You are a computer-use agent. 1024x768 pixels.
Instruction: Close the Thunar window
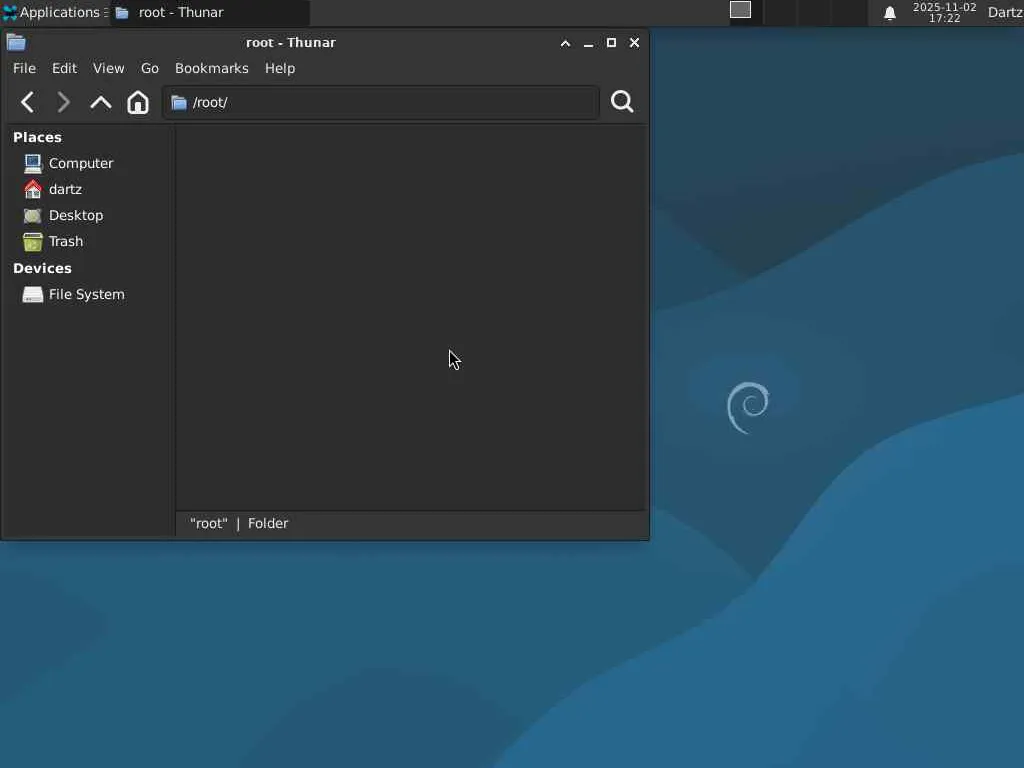[634, 43]
